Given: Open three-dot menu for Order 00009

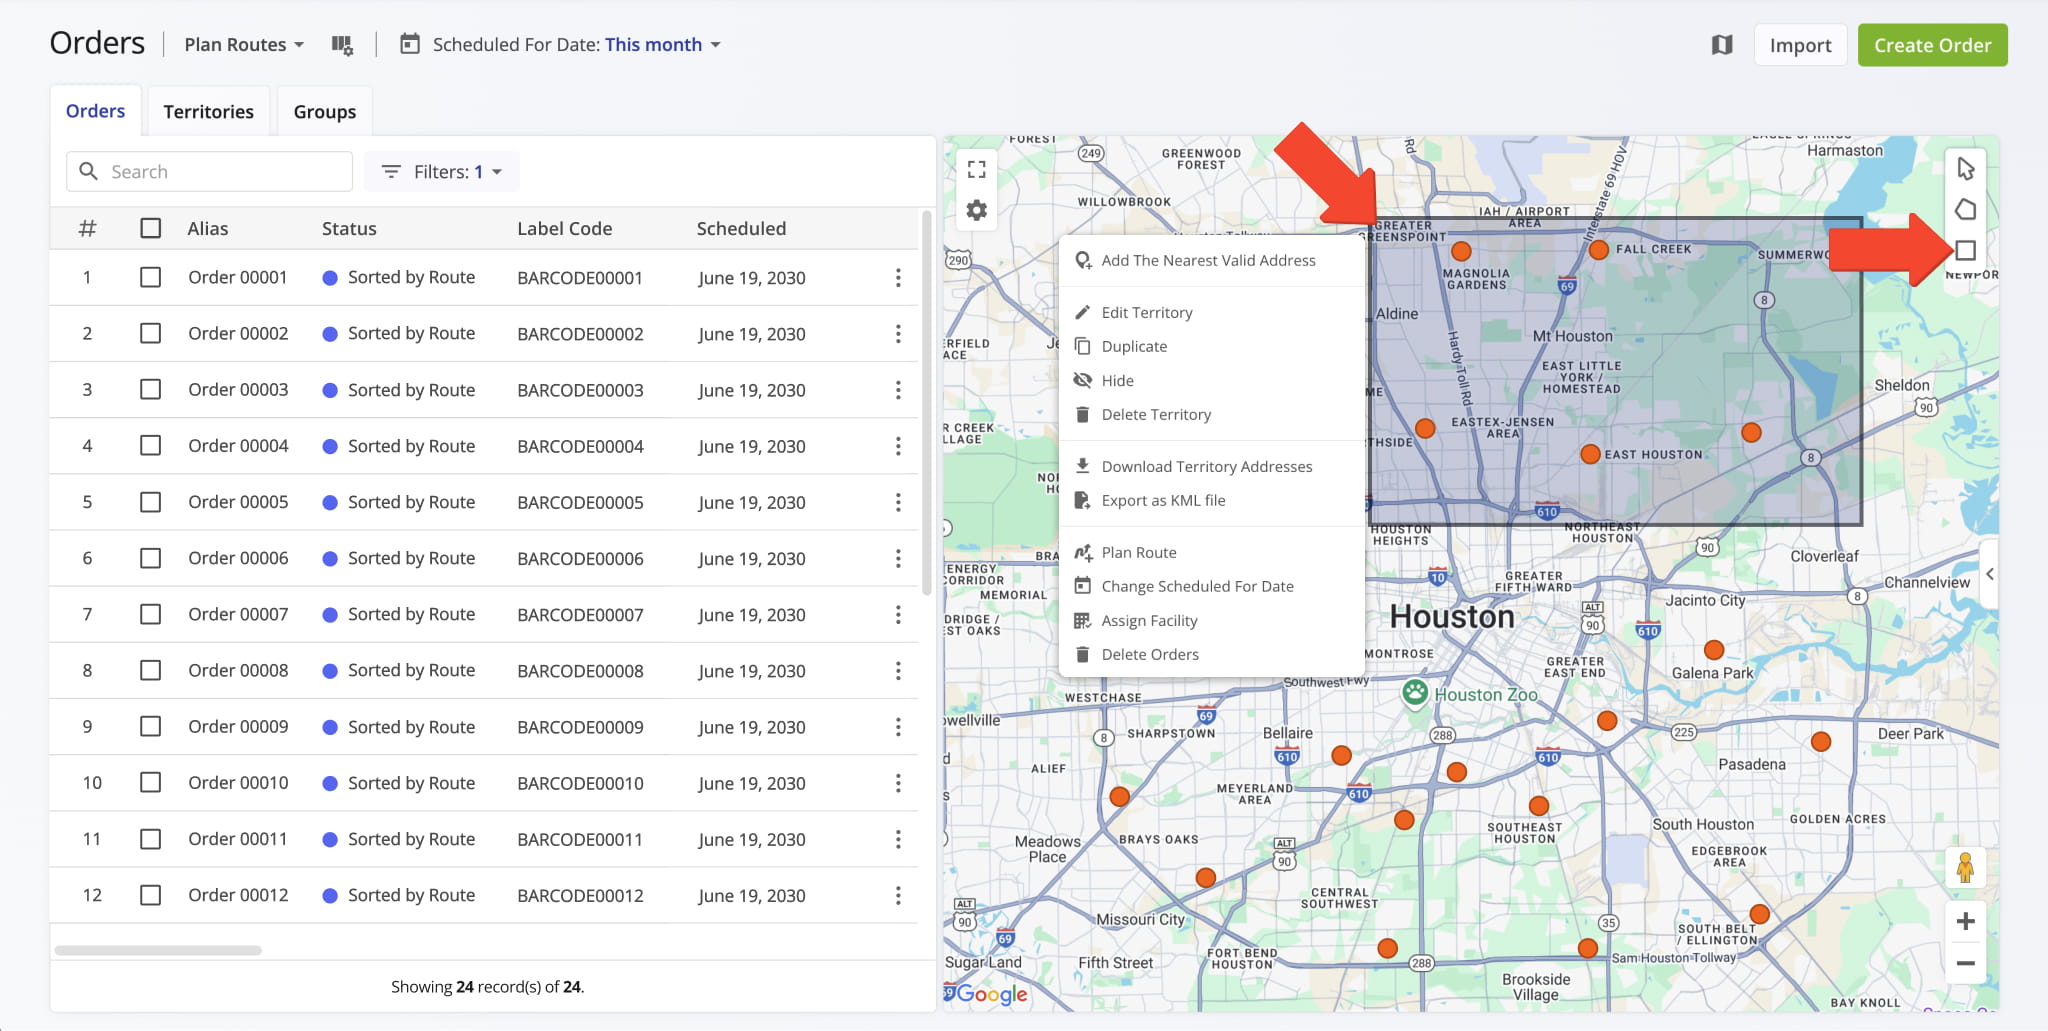Looking at the screenshot, I should click(898, 727).
